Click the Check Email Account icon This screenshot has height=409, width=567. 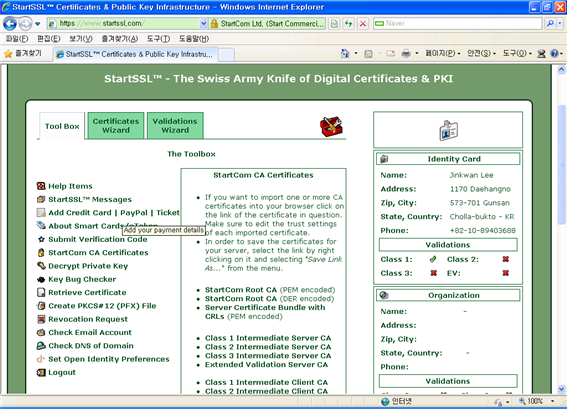pos(41,332)
